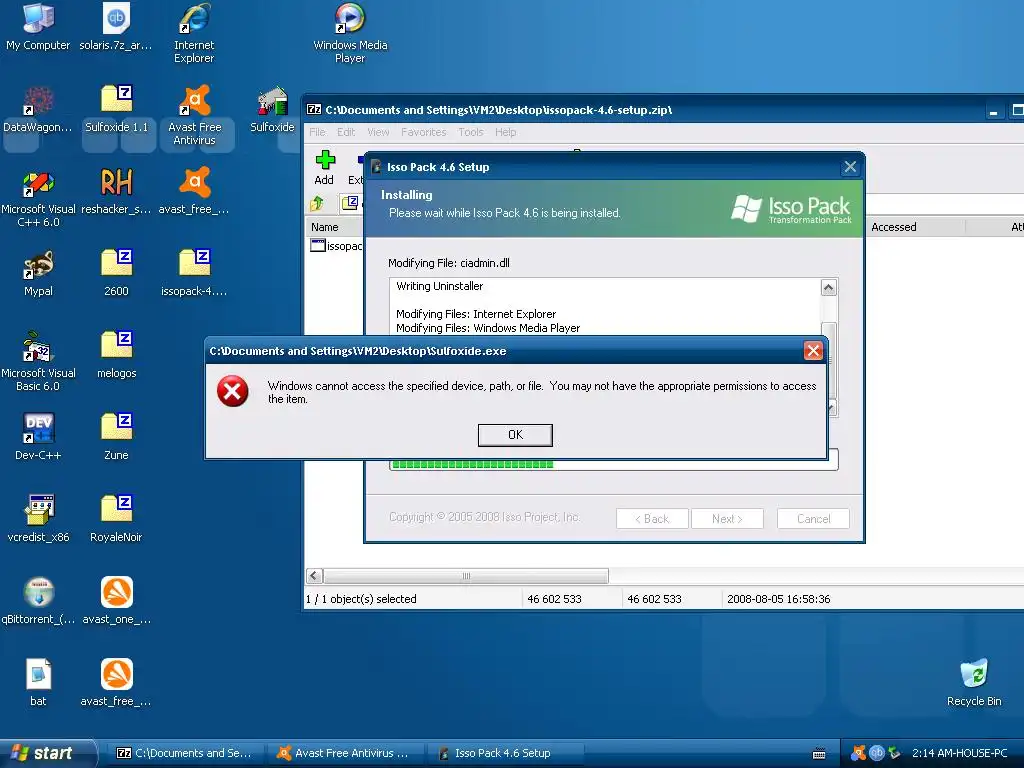Image resolution: width=1024 pixels, height=768 pixels.
Task: Open the Tools menu in 7-Zip
Action: [471, 132]
